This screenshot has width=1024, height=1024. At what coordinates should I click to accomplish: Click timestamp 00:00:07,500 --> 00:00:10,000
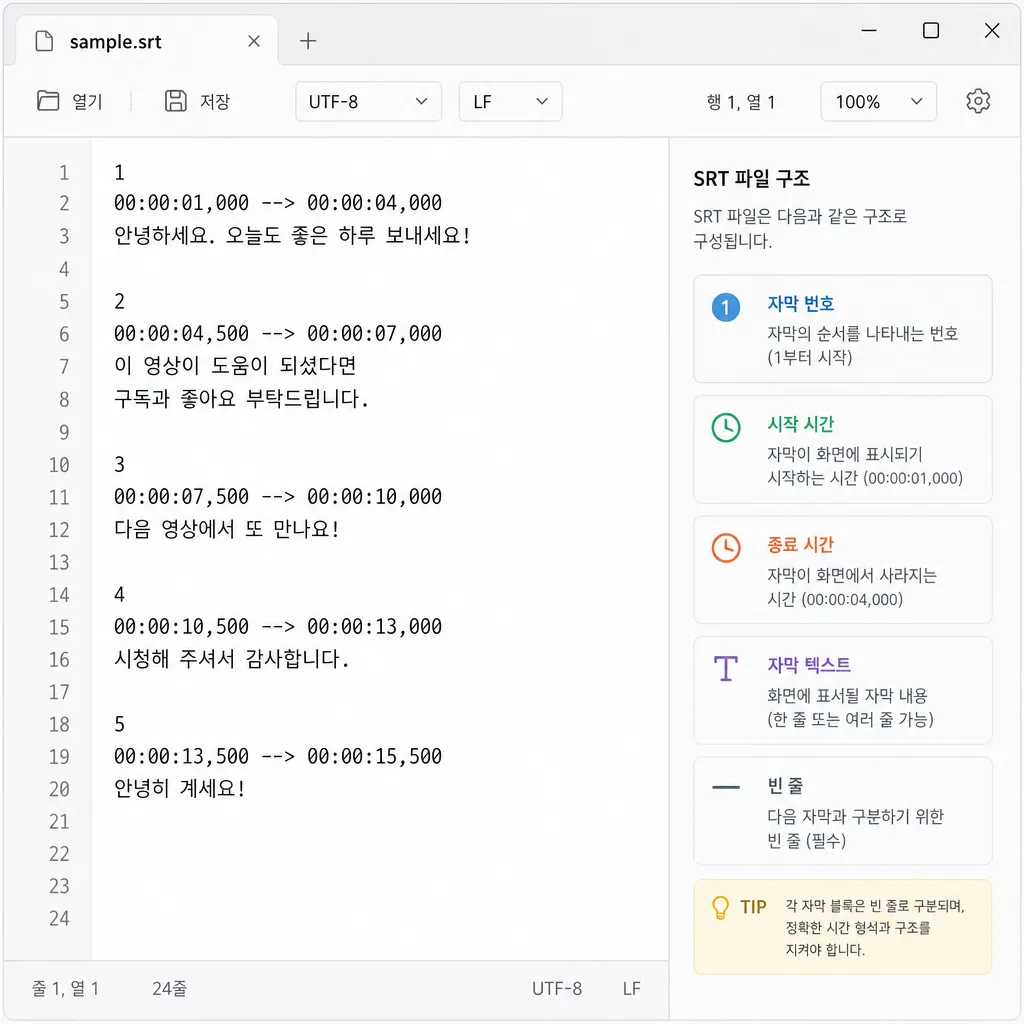278,496
